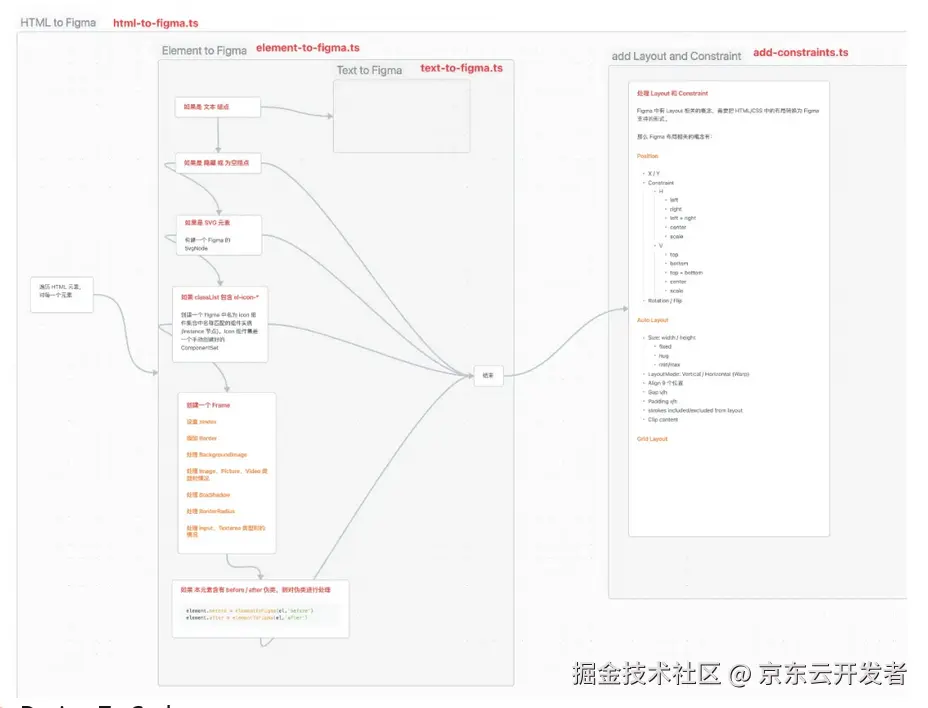Select the "Clip content" list item
928x708 pixels.
click(664, 419)
